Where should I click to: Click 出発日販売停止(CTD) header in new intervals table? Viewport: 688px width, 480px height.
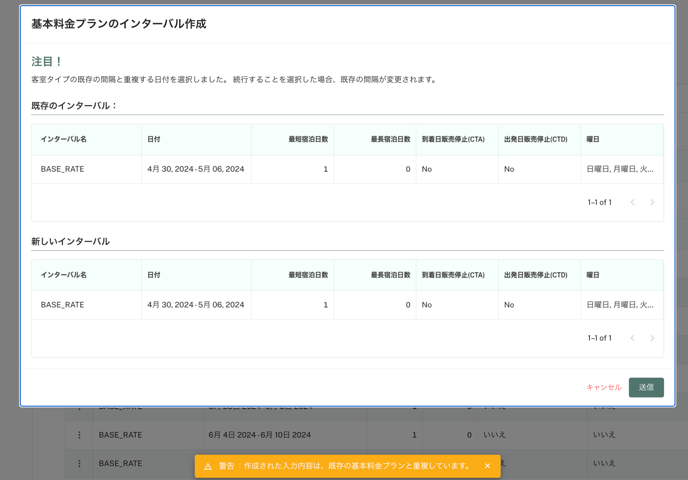click(535, 275)
